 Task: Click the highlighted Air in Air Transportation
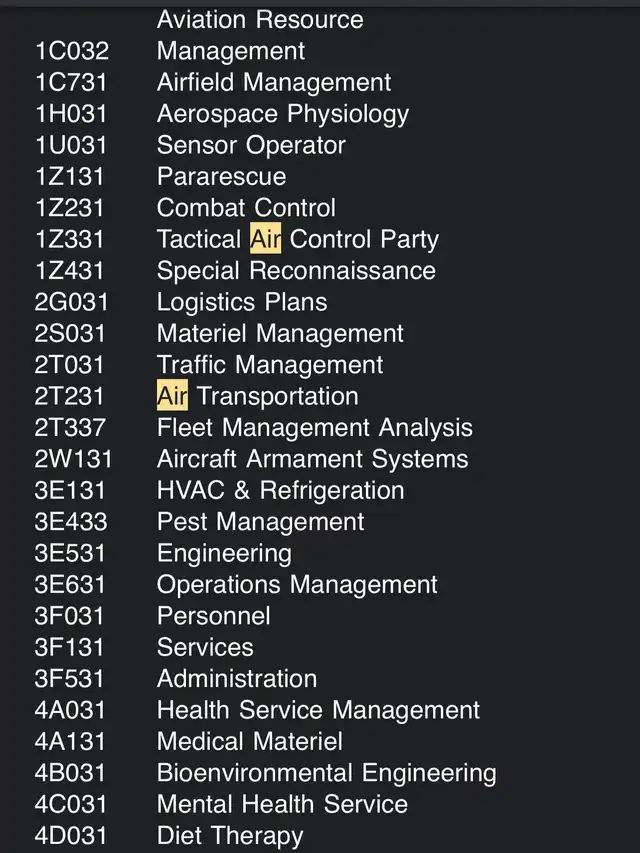[x=172, y=395]
